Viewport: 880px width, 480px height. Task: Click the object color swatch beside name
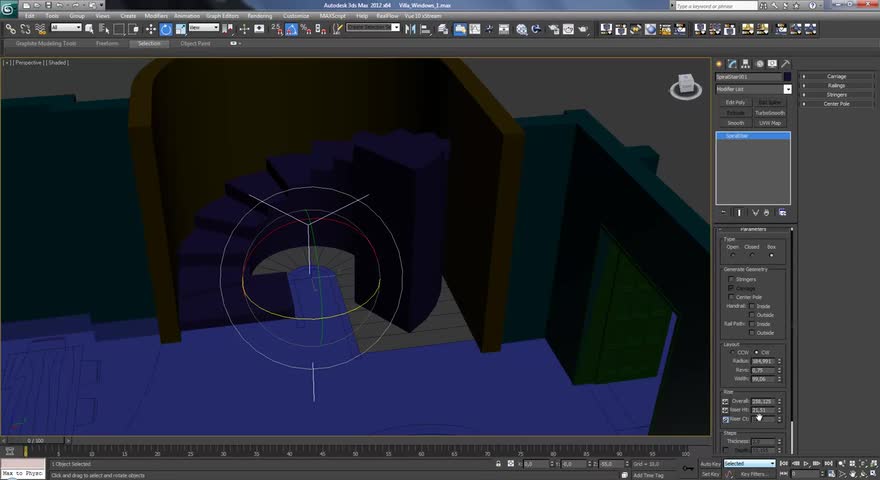tap(787, 77)
